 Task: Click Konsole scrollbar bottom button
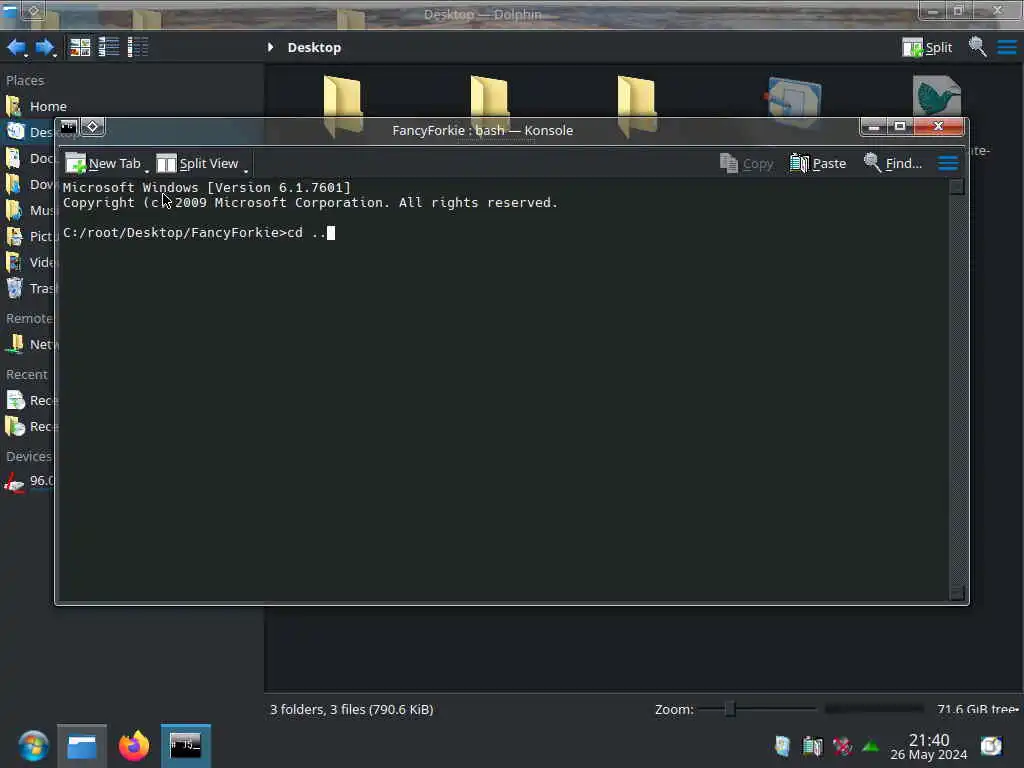pos(957,592)
